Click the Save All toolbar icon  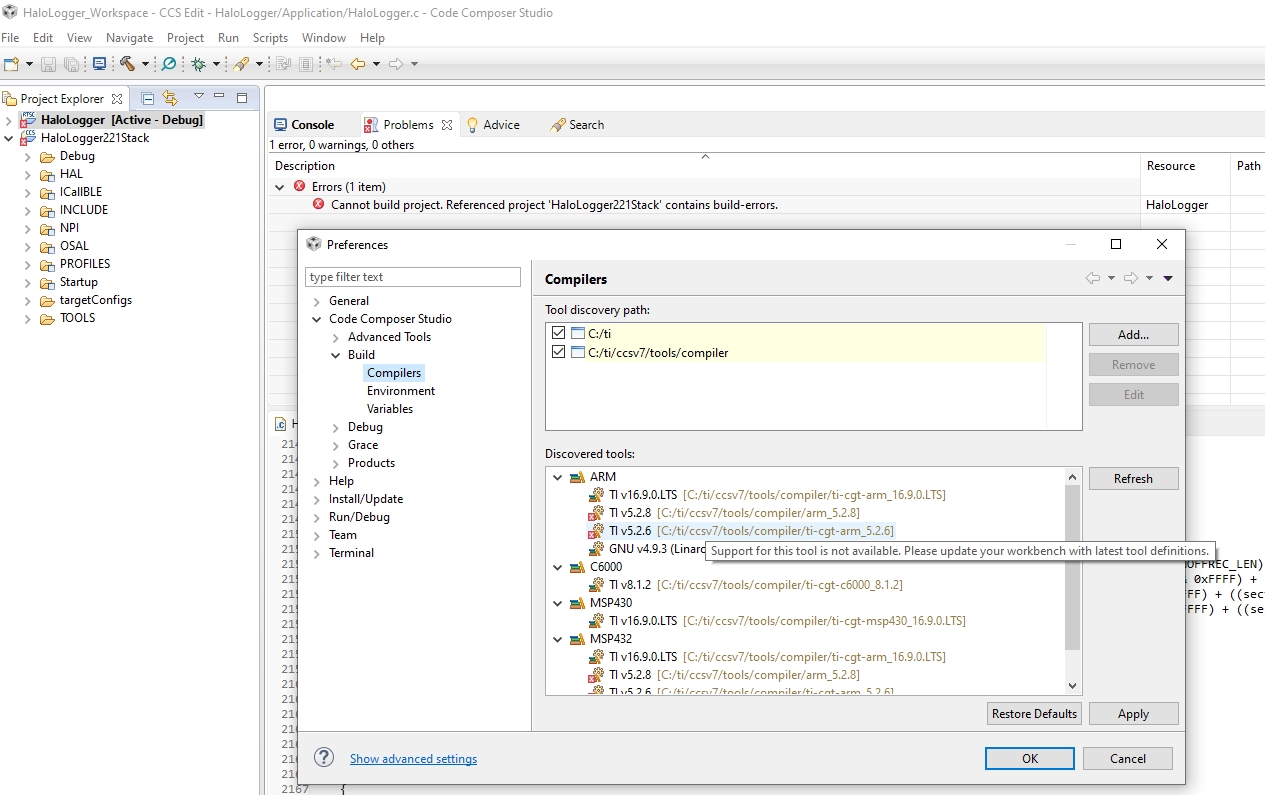(x=70, y=63)
